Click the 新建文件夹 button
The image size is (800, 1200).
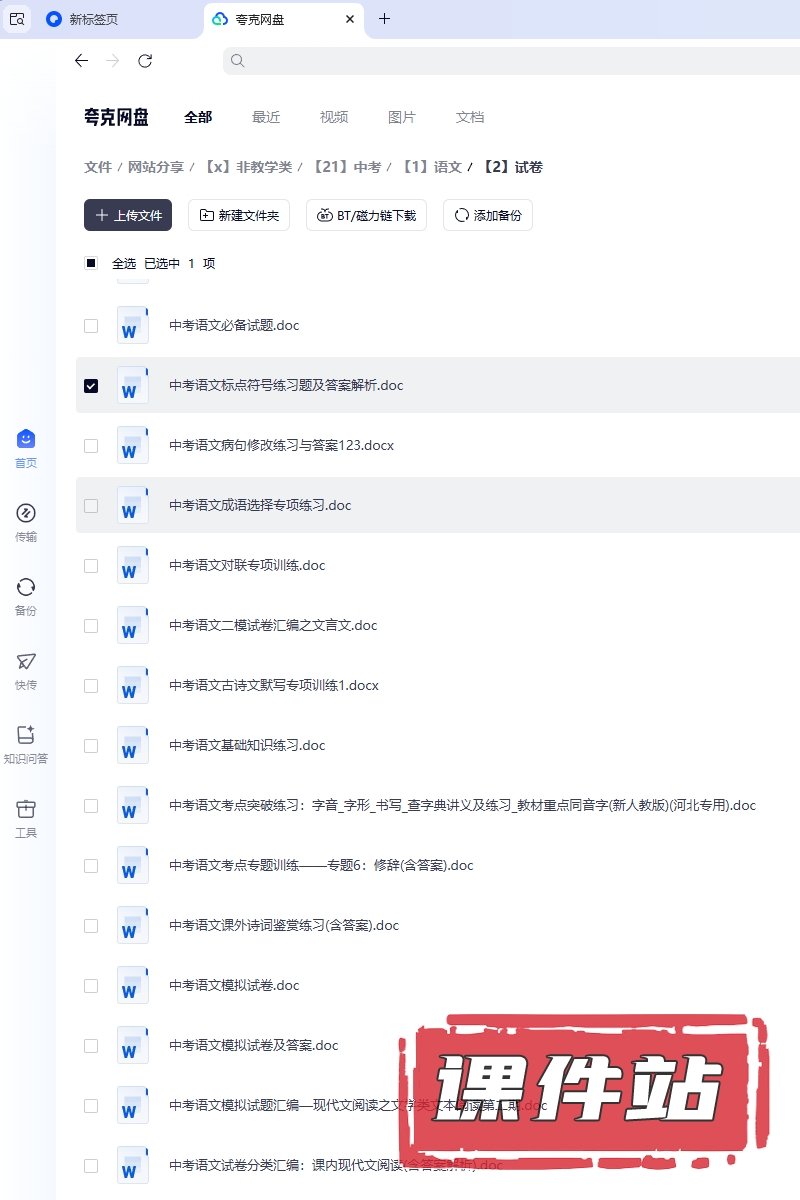pyautogui.click(x=239, y=215)
